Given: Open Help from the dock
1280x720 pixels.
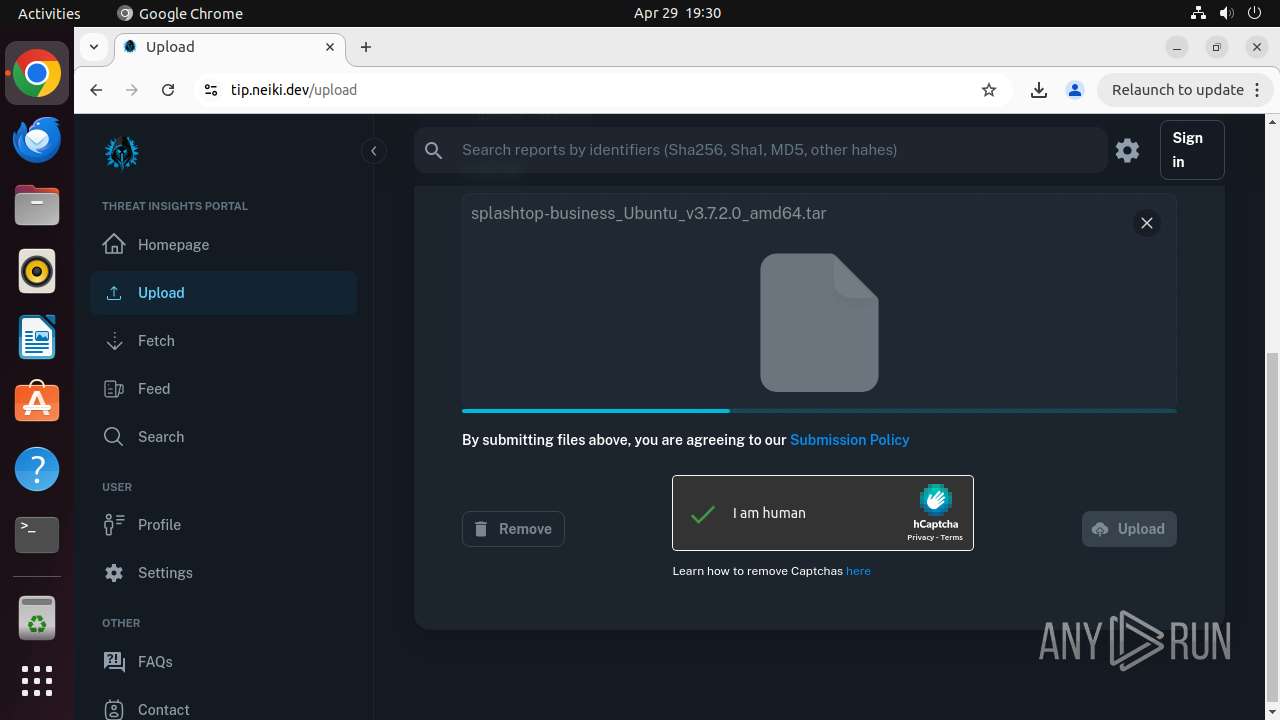Looking at the screenshot, I should point(37,469).
